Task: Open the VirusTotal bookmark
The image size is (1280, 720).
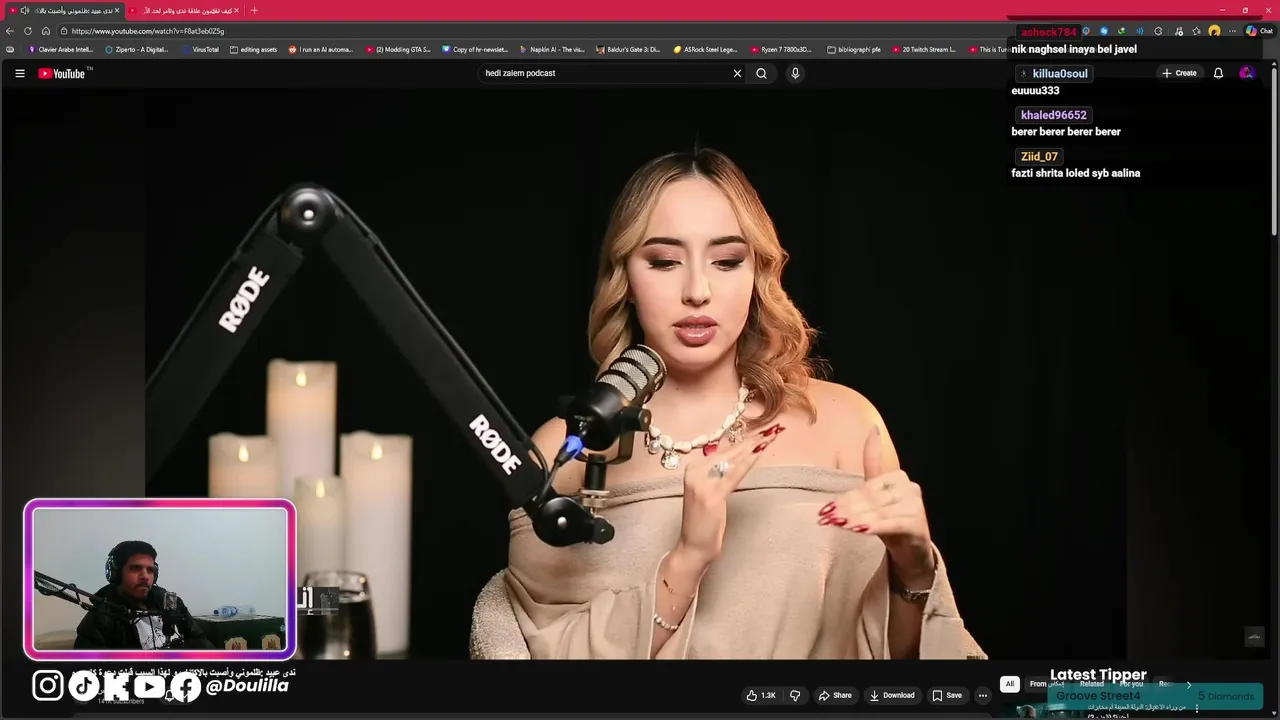Action: point(200,49)
